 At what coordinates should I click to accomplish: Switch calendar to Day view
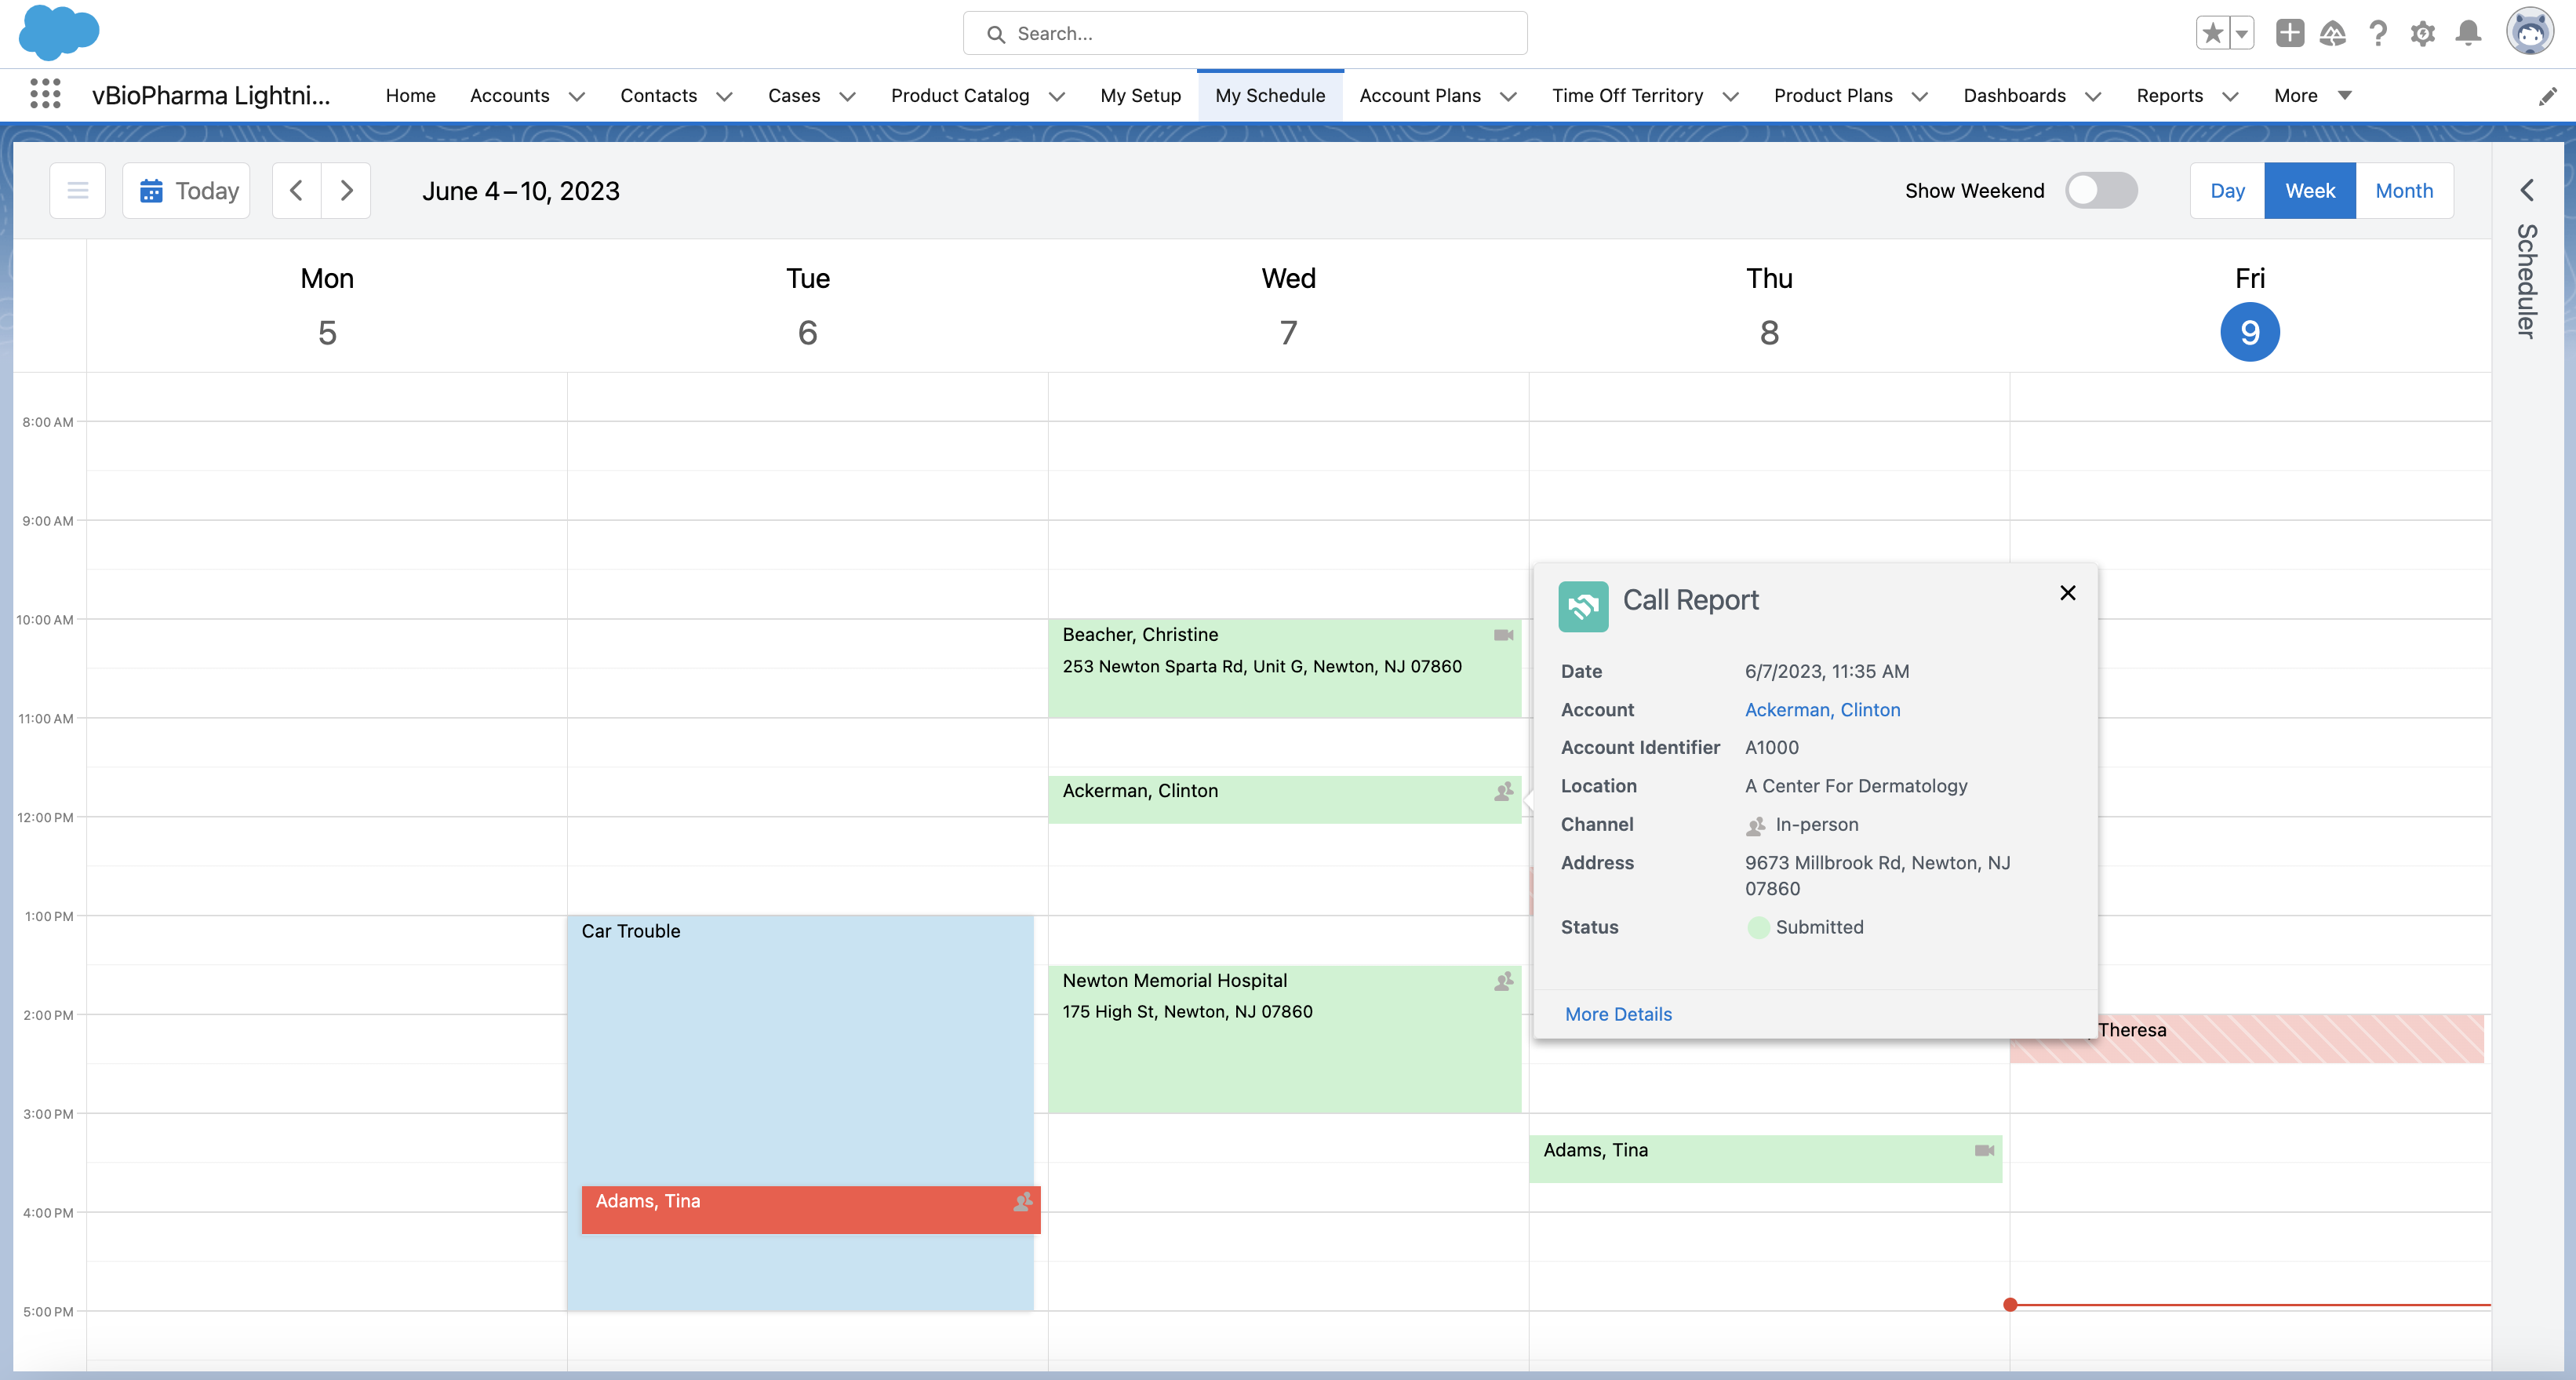(2227, 190)
